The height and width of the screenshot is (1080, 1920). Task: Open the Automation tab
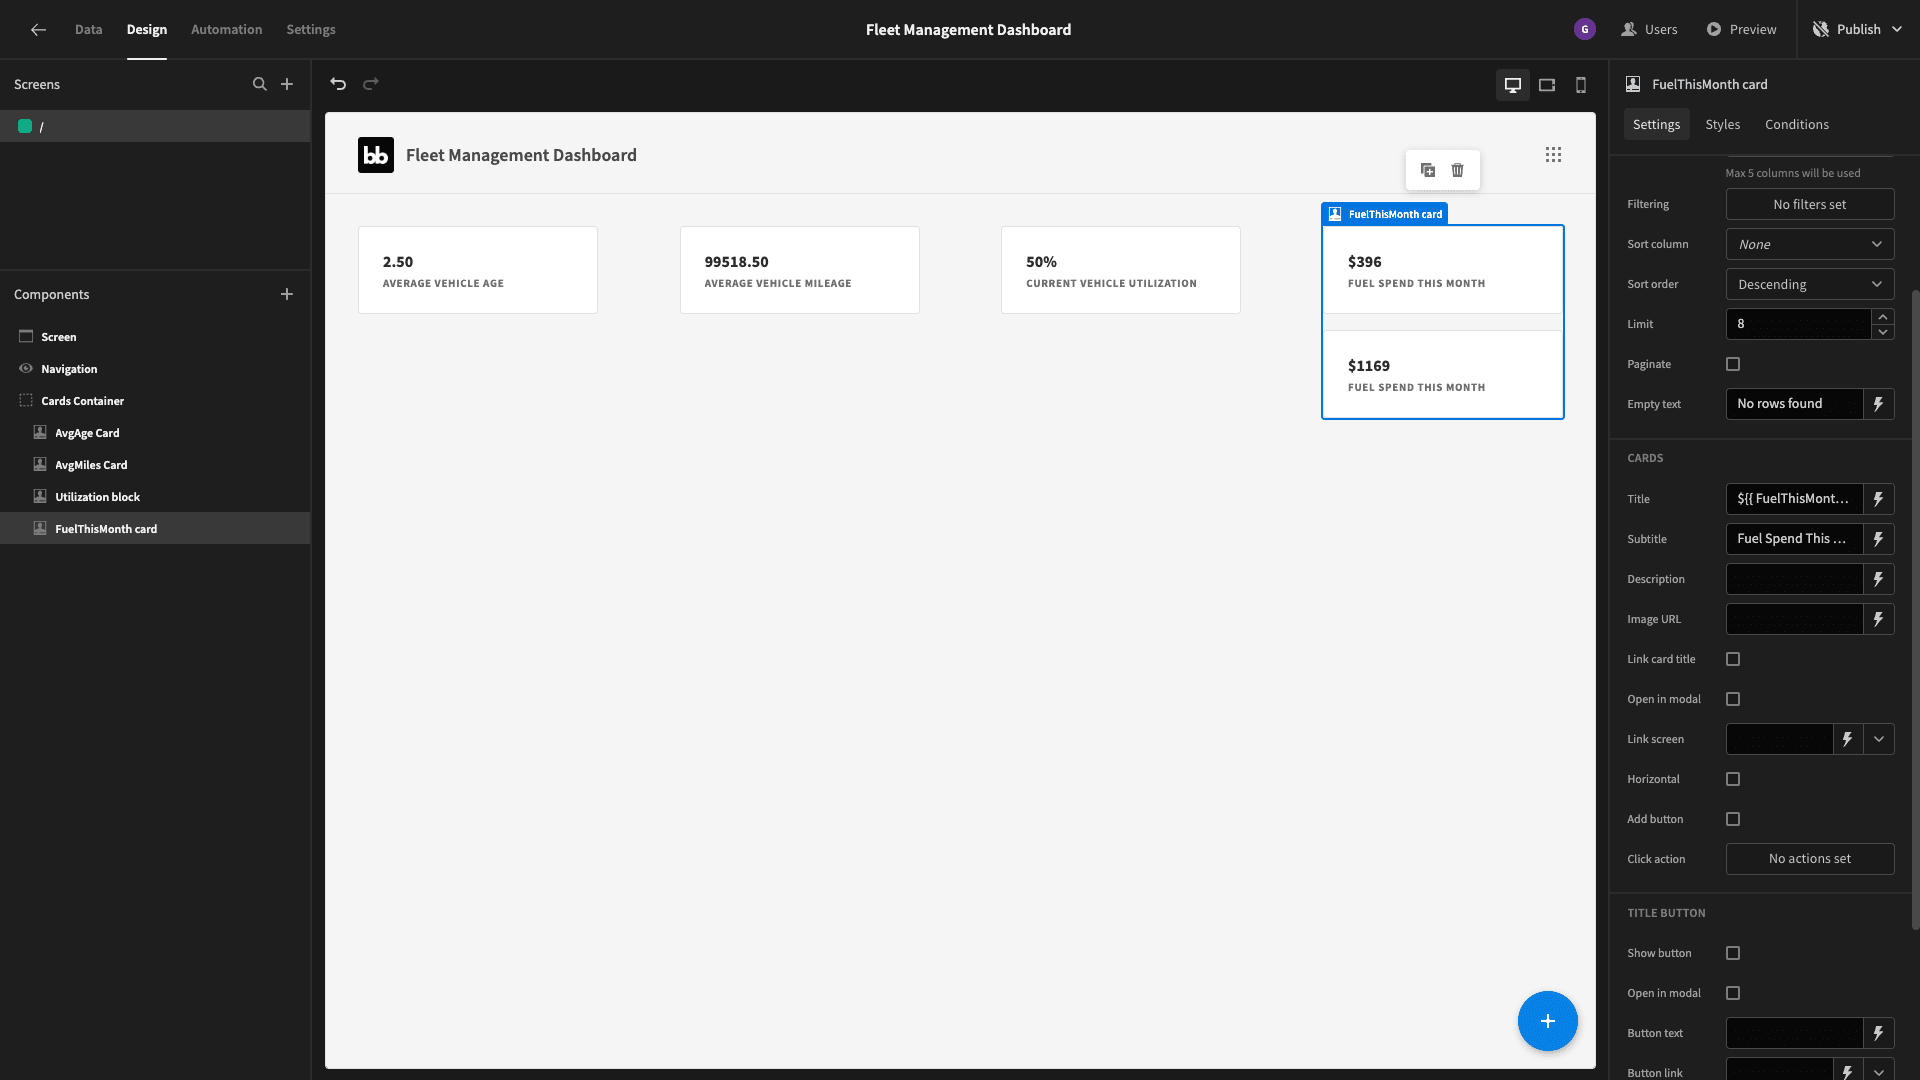coord(226,29)
